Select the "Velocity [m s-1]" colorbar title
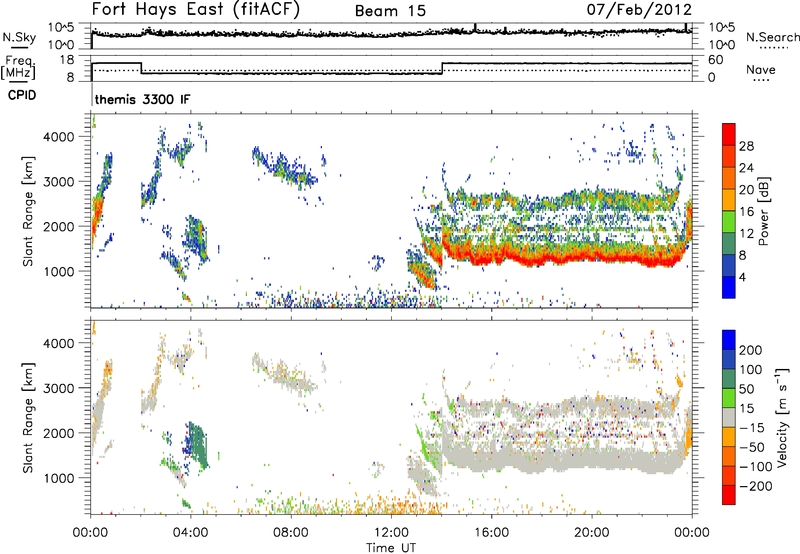 pyautogui.click(x=782, y=417)
